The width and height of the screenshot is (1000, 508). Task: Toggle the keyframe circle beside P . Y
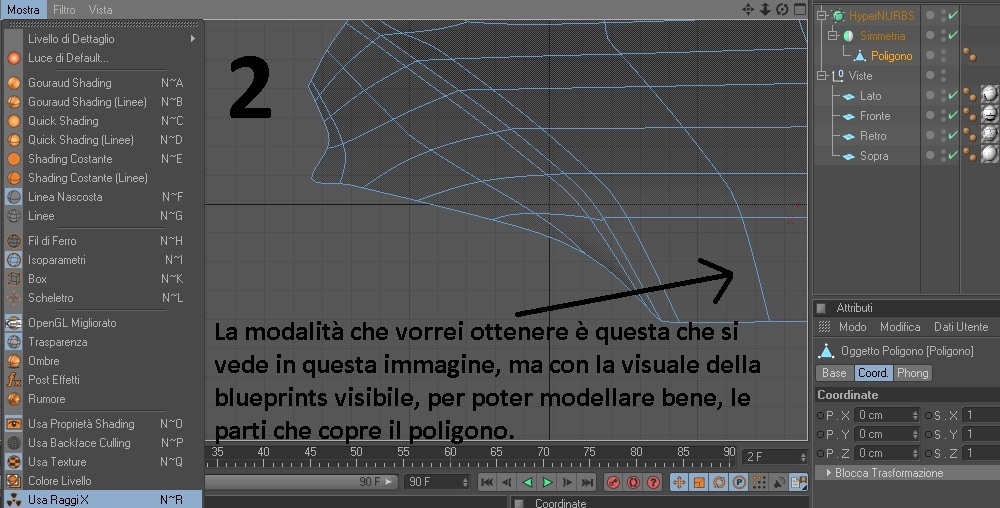(x=820, y=435)
